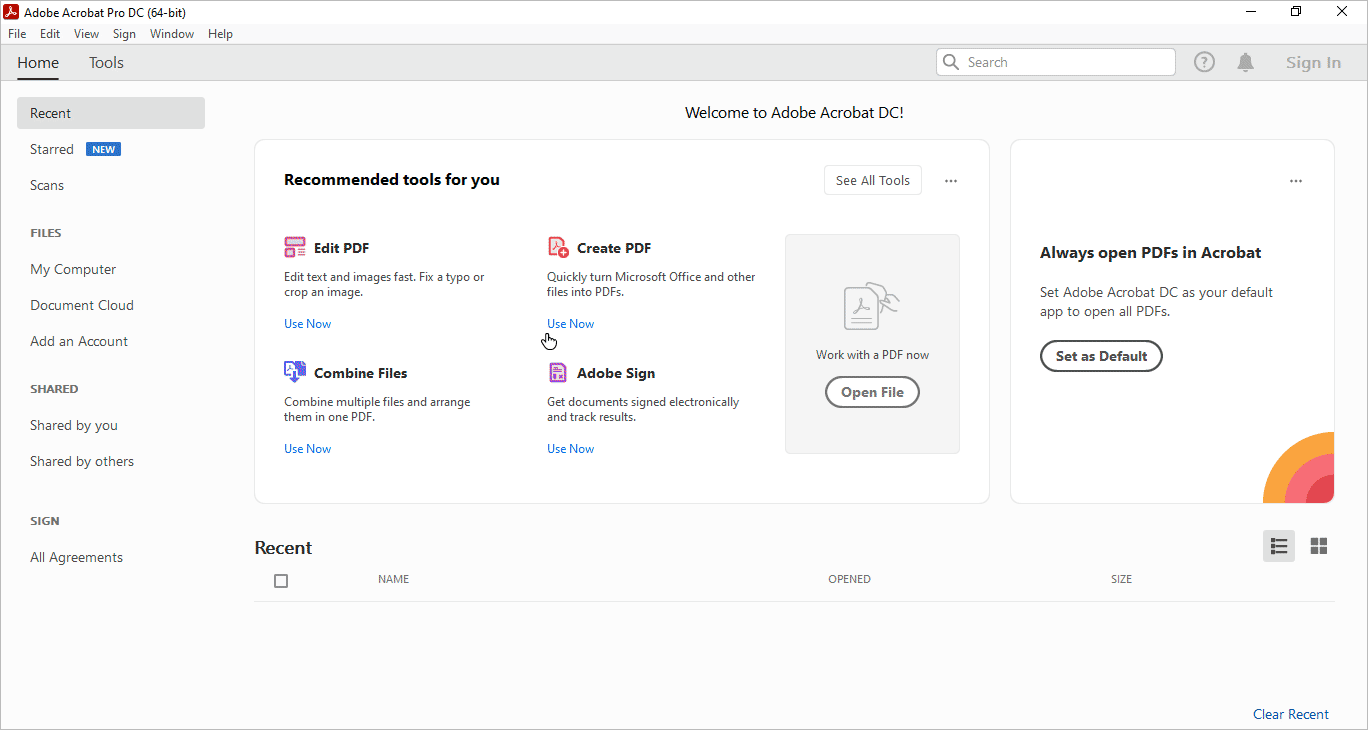The width and height of the screenshot is (1368, 730).
Task: Switch to the Tools tab
Action: click(106, 63)
